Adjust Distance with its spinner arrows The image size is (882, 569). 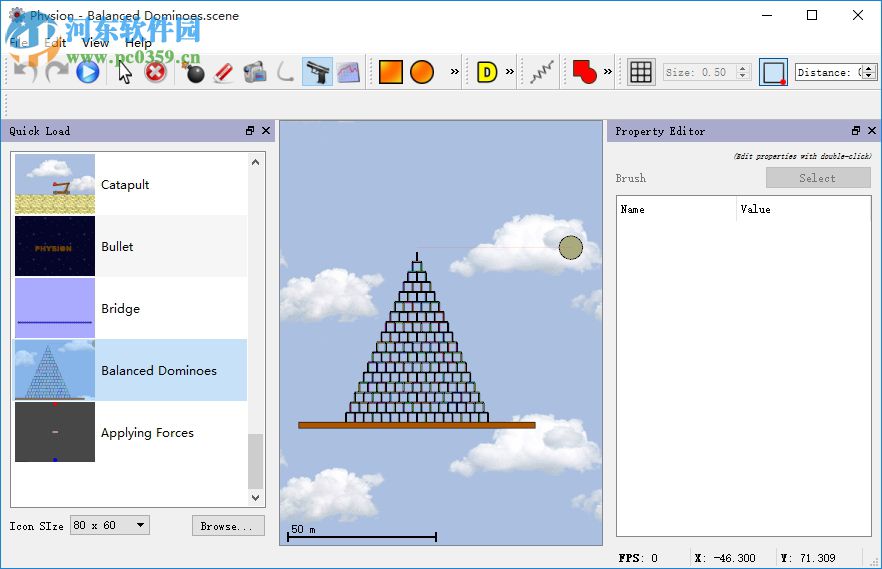tap(869, 72)
